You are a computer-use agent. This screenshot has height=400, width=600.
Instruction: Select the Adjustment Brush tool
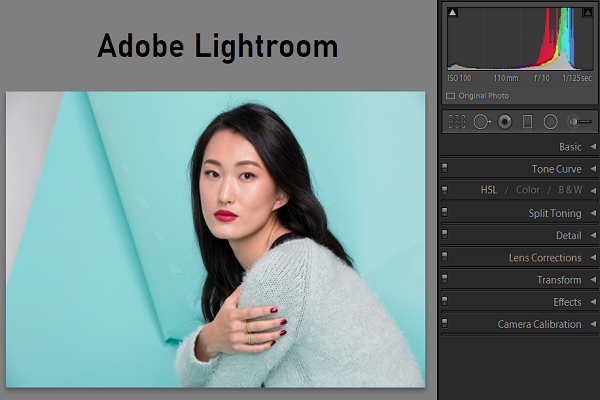coord(580,122)
